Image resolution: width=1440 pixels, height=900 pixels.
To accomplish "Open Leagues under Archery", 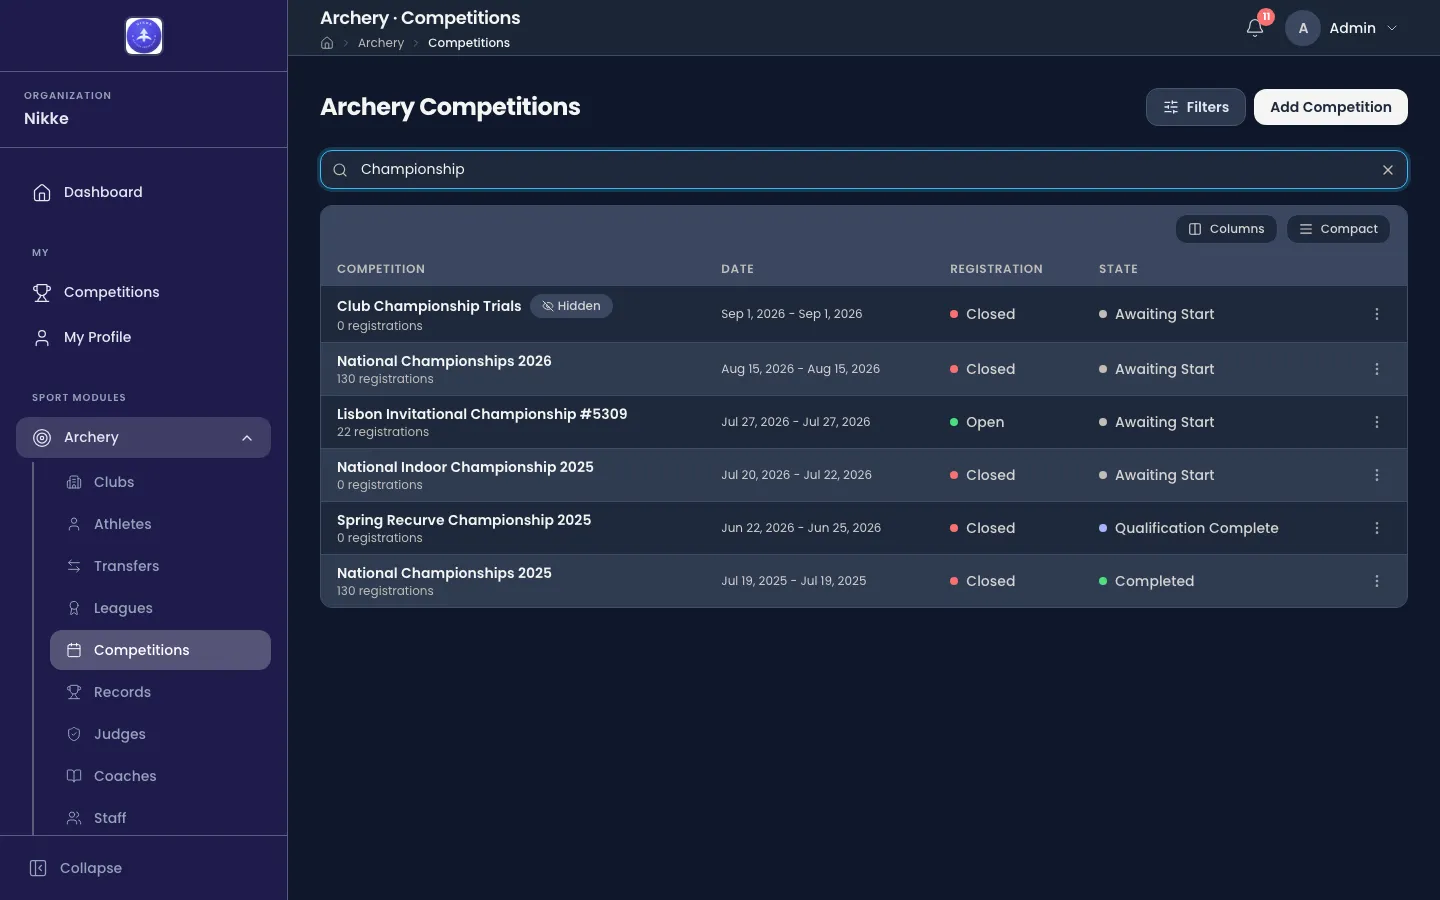I will pyautogui.click(x=160, y=608).
